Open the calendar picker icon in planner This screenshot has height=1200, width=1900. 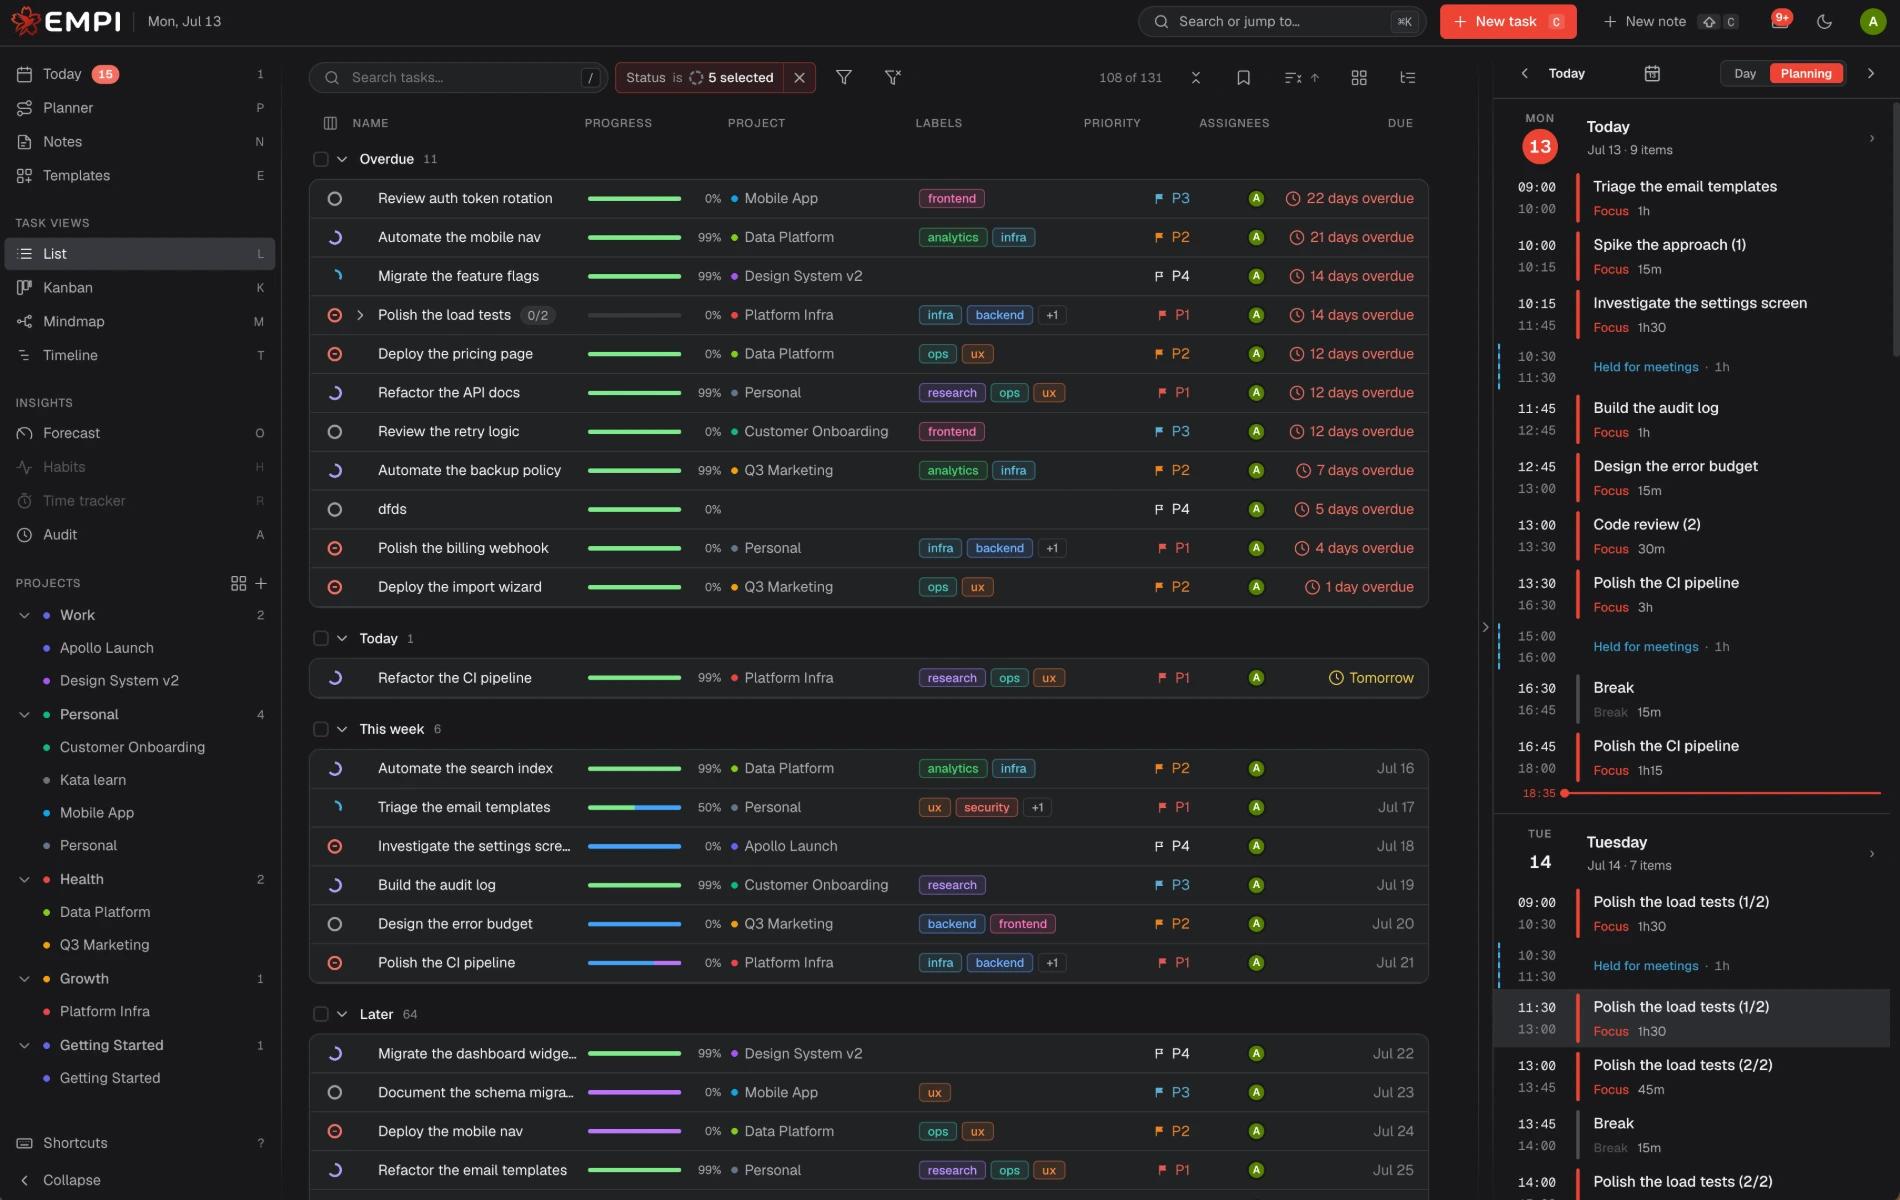point(1652,73)
